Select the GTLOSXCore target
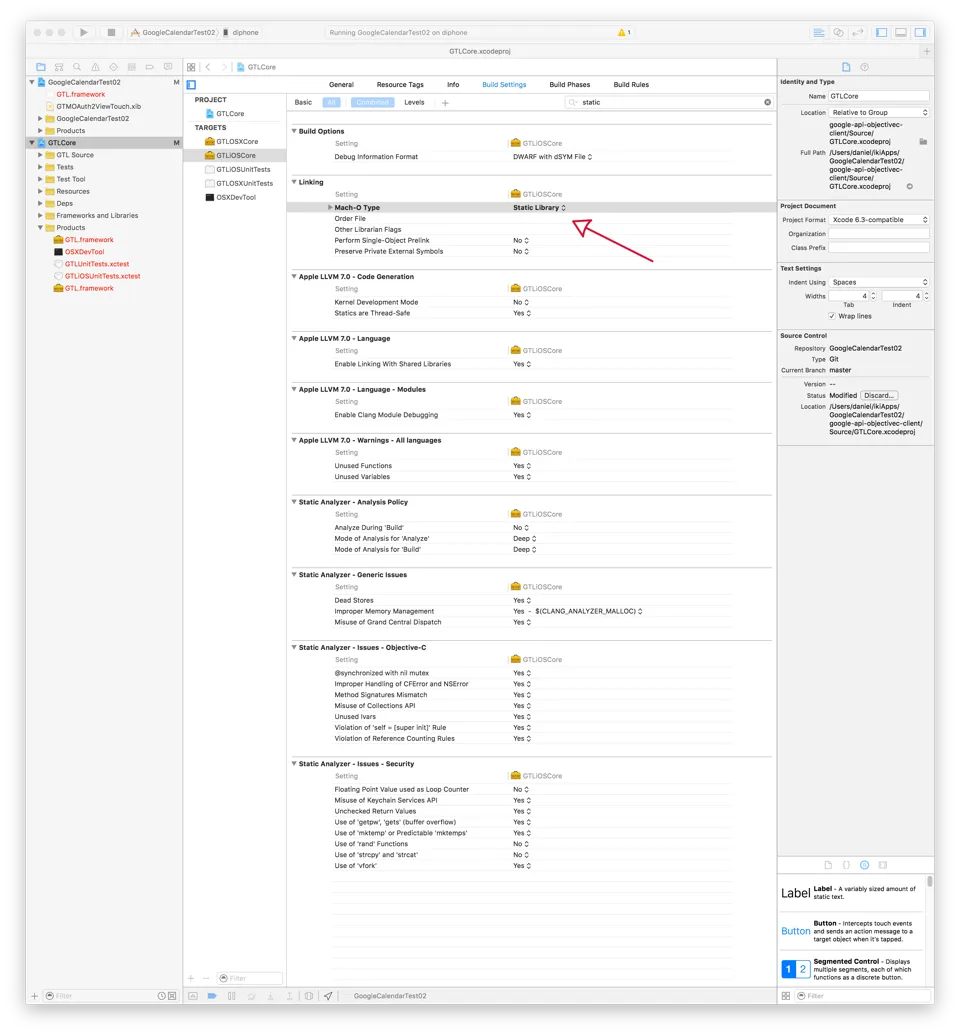 pyautogui.click(x=235, y=141)
